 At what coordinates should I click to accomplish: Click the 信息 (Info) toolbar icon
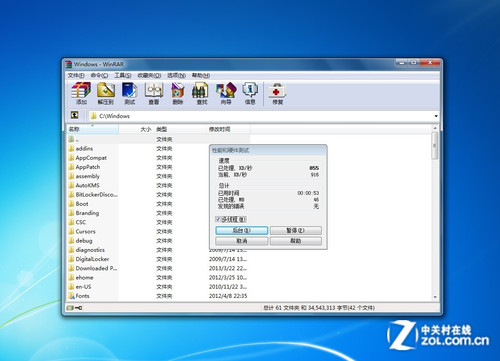[250, 93]
